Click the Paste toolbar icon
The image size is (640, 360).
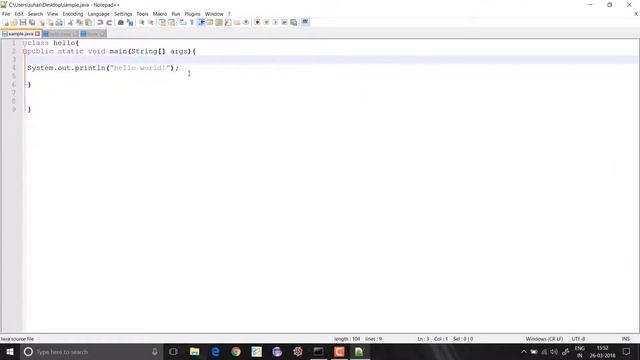pyautogui.click(x=89, y=22)
